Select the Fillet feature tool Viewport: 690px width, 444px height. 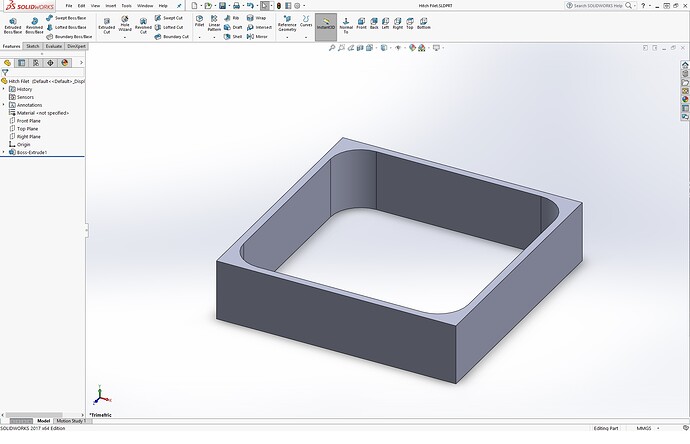coord(199,22)
